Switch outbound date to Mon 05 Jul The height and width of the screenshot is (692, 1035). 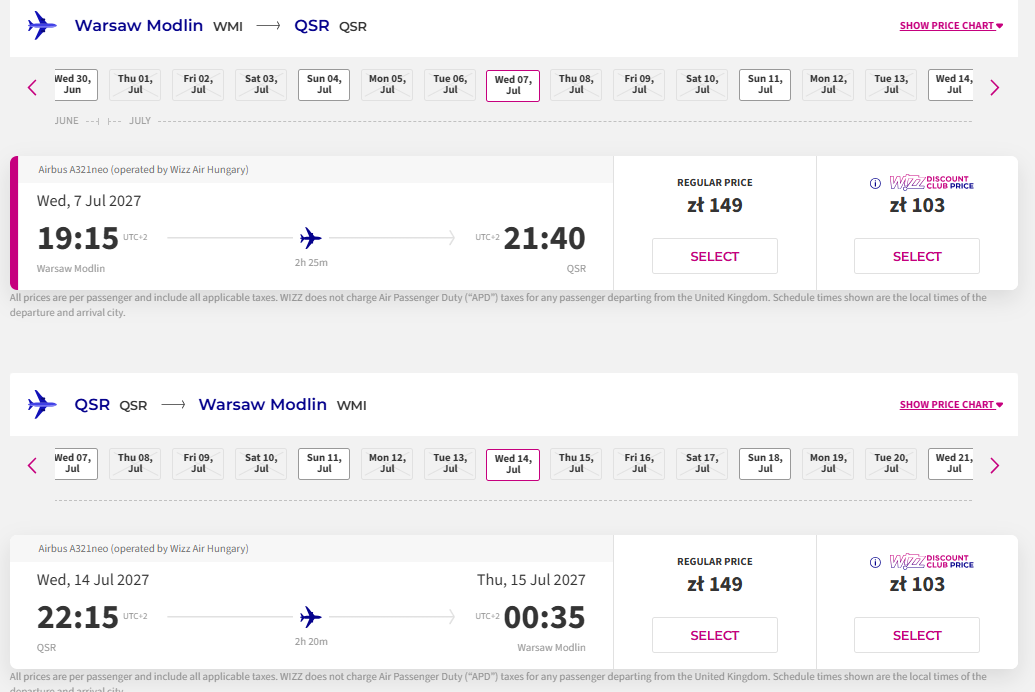pyautogui.click(x=387, y=85)
